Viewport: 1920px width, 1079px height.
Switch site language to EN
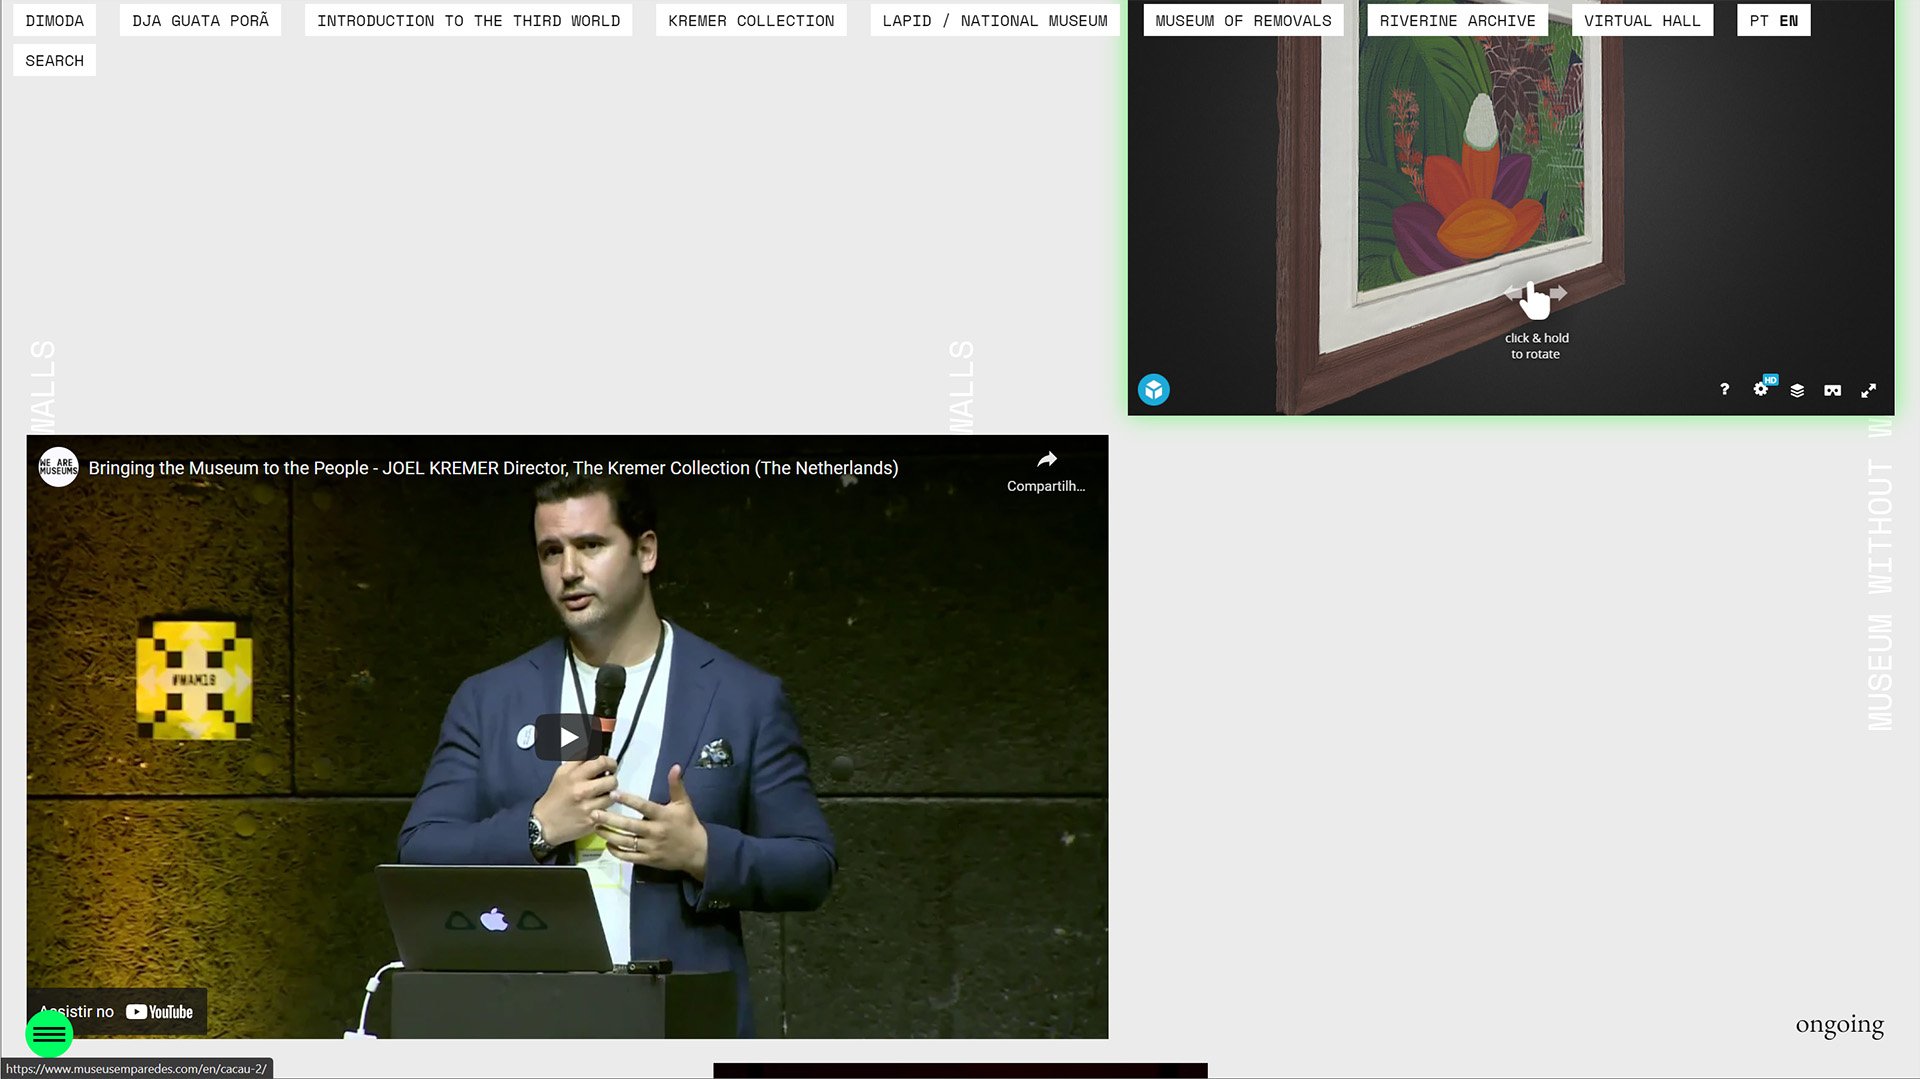[x=1788, y=20]
